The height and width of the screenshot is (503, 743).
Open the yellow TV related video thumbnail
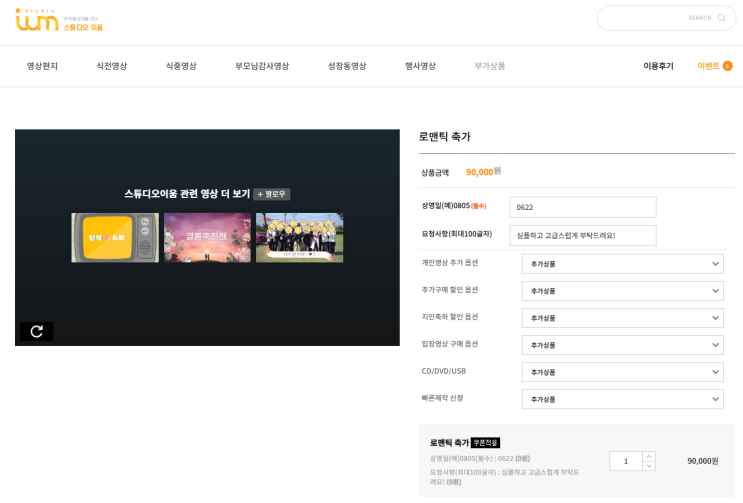coord(115,237)
